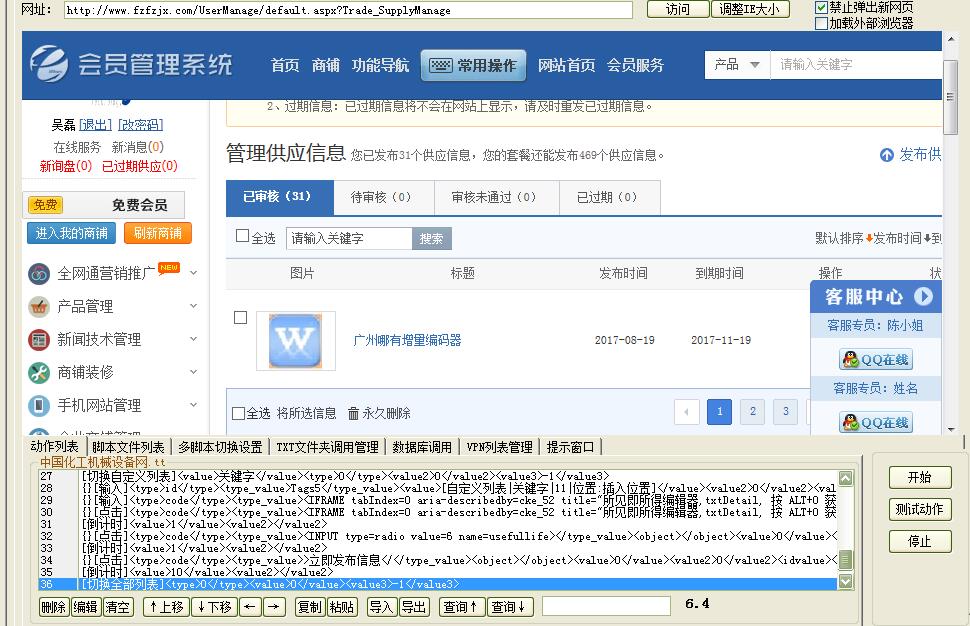Viewport: 970px width, 626px height.
Task: Sort by 发布时间
Action: 901,238
